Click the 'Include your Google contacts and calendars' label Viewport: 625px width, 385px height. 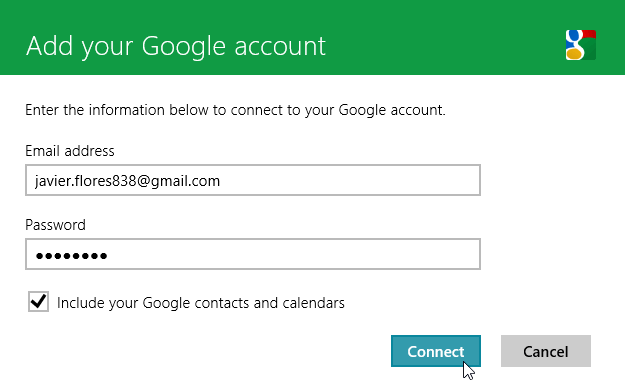pyautogui.click(x=200, y=303)
